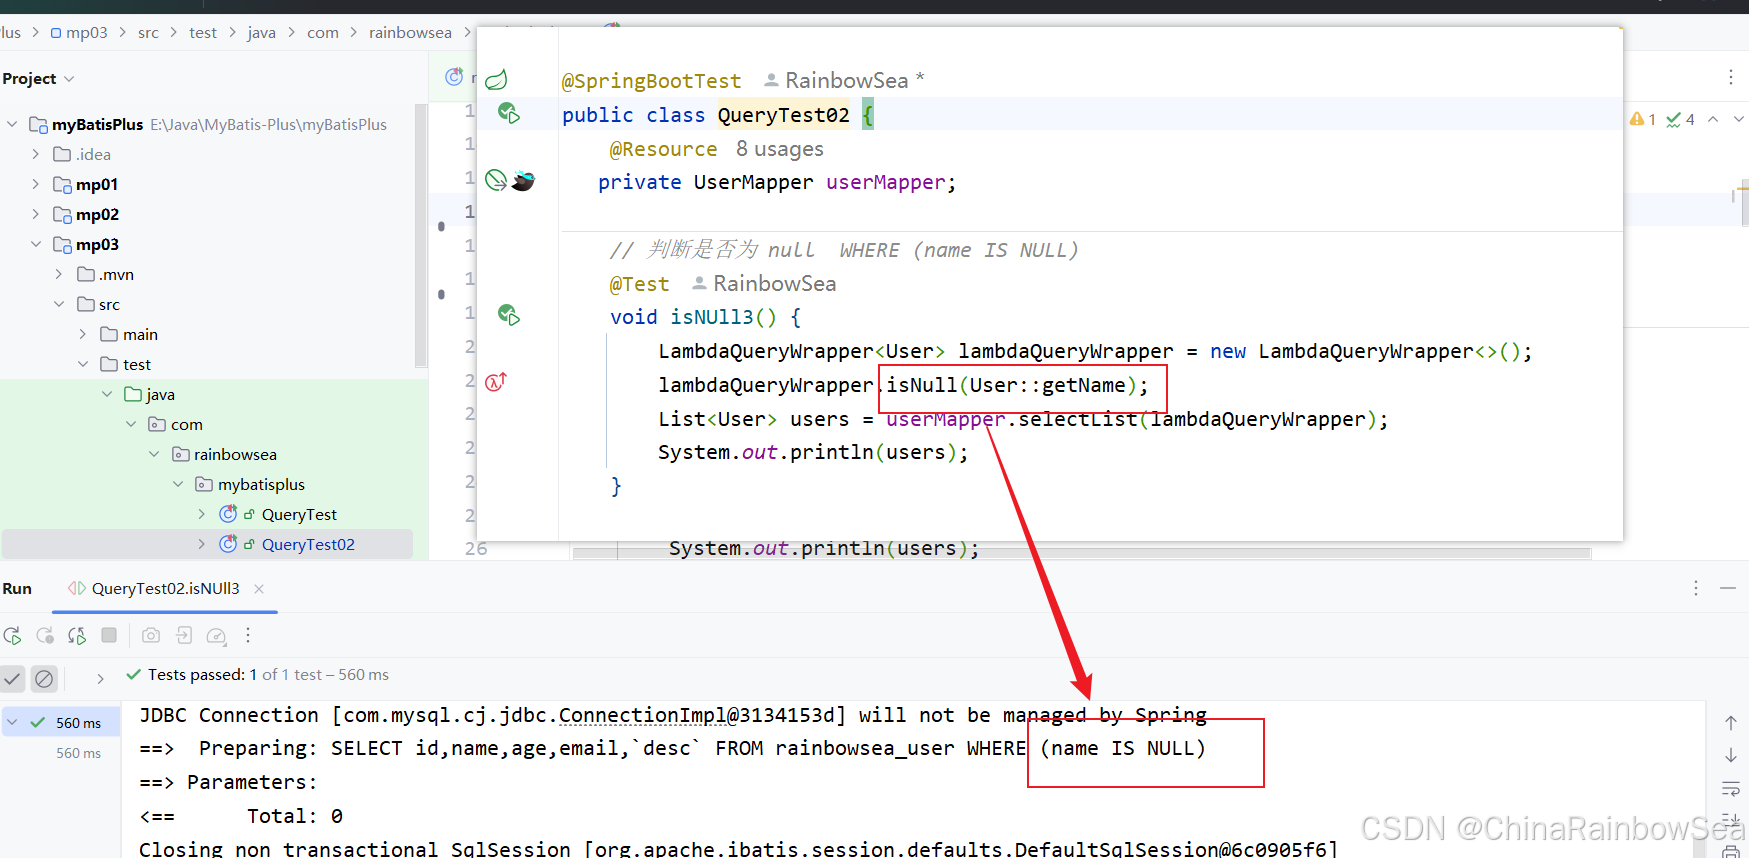Click the console scroll up arrow
This screenshot has height=858, width=1749.
click(1731, 722)
